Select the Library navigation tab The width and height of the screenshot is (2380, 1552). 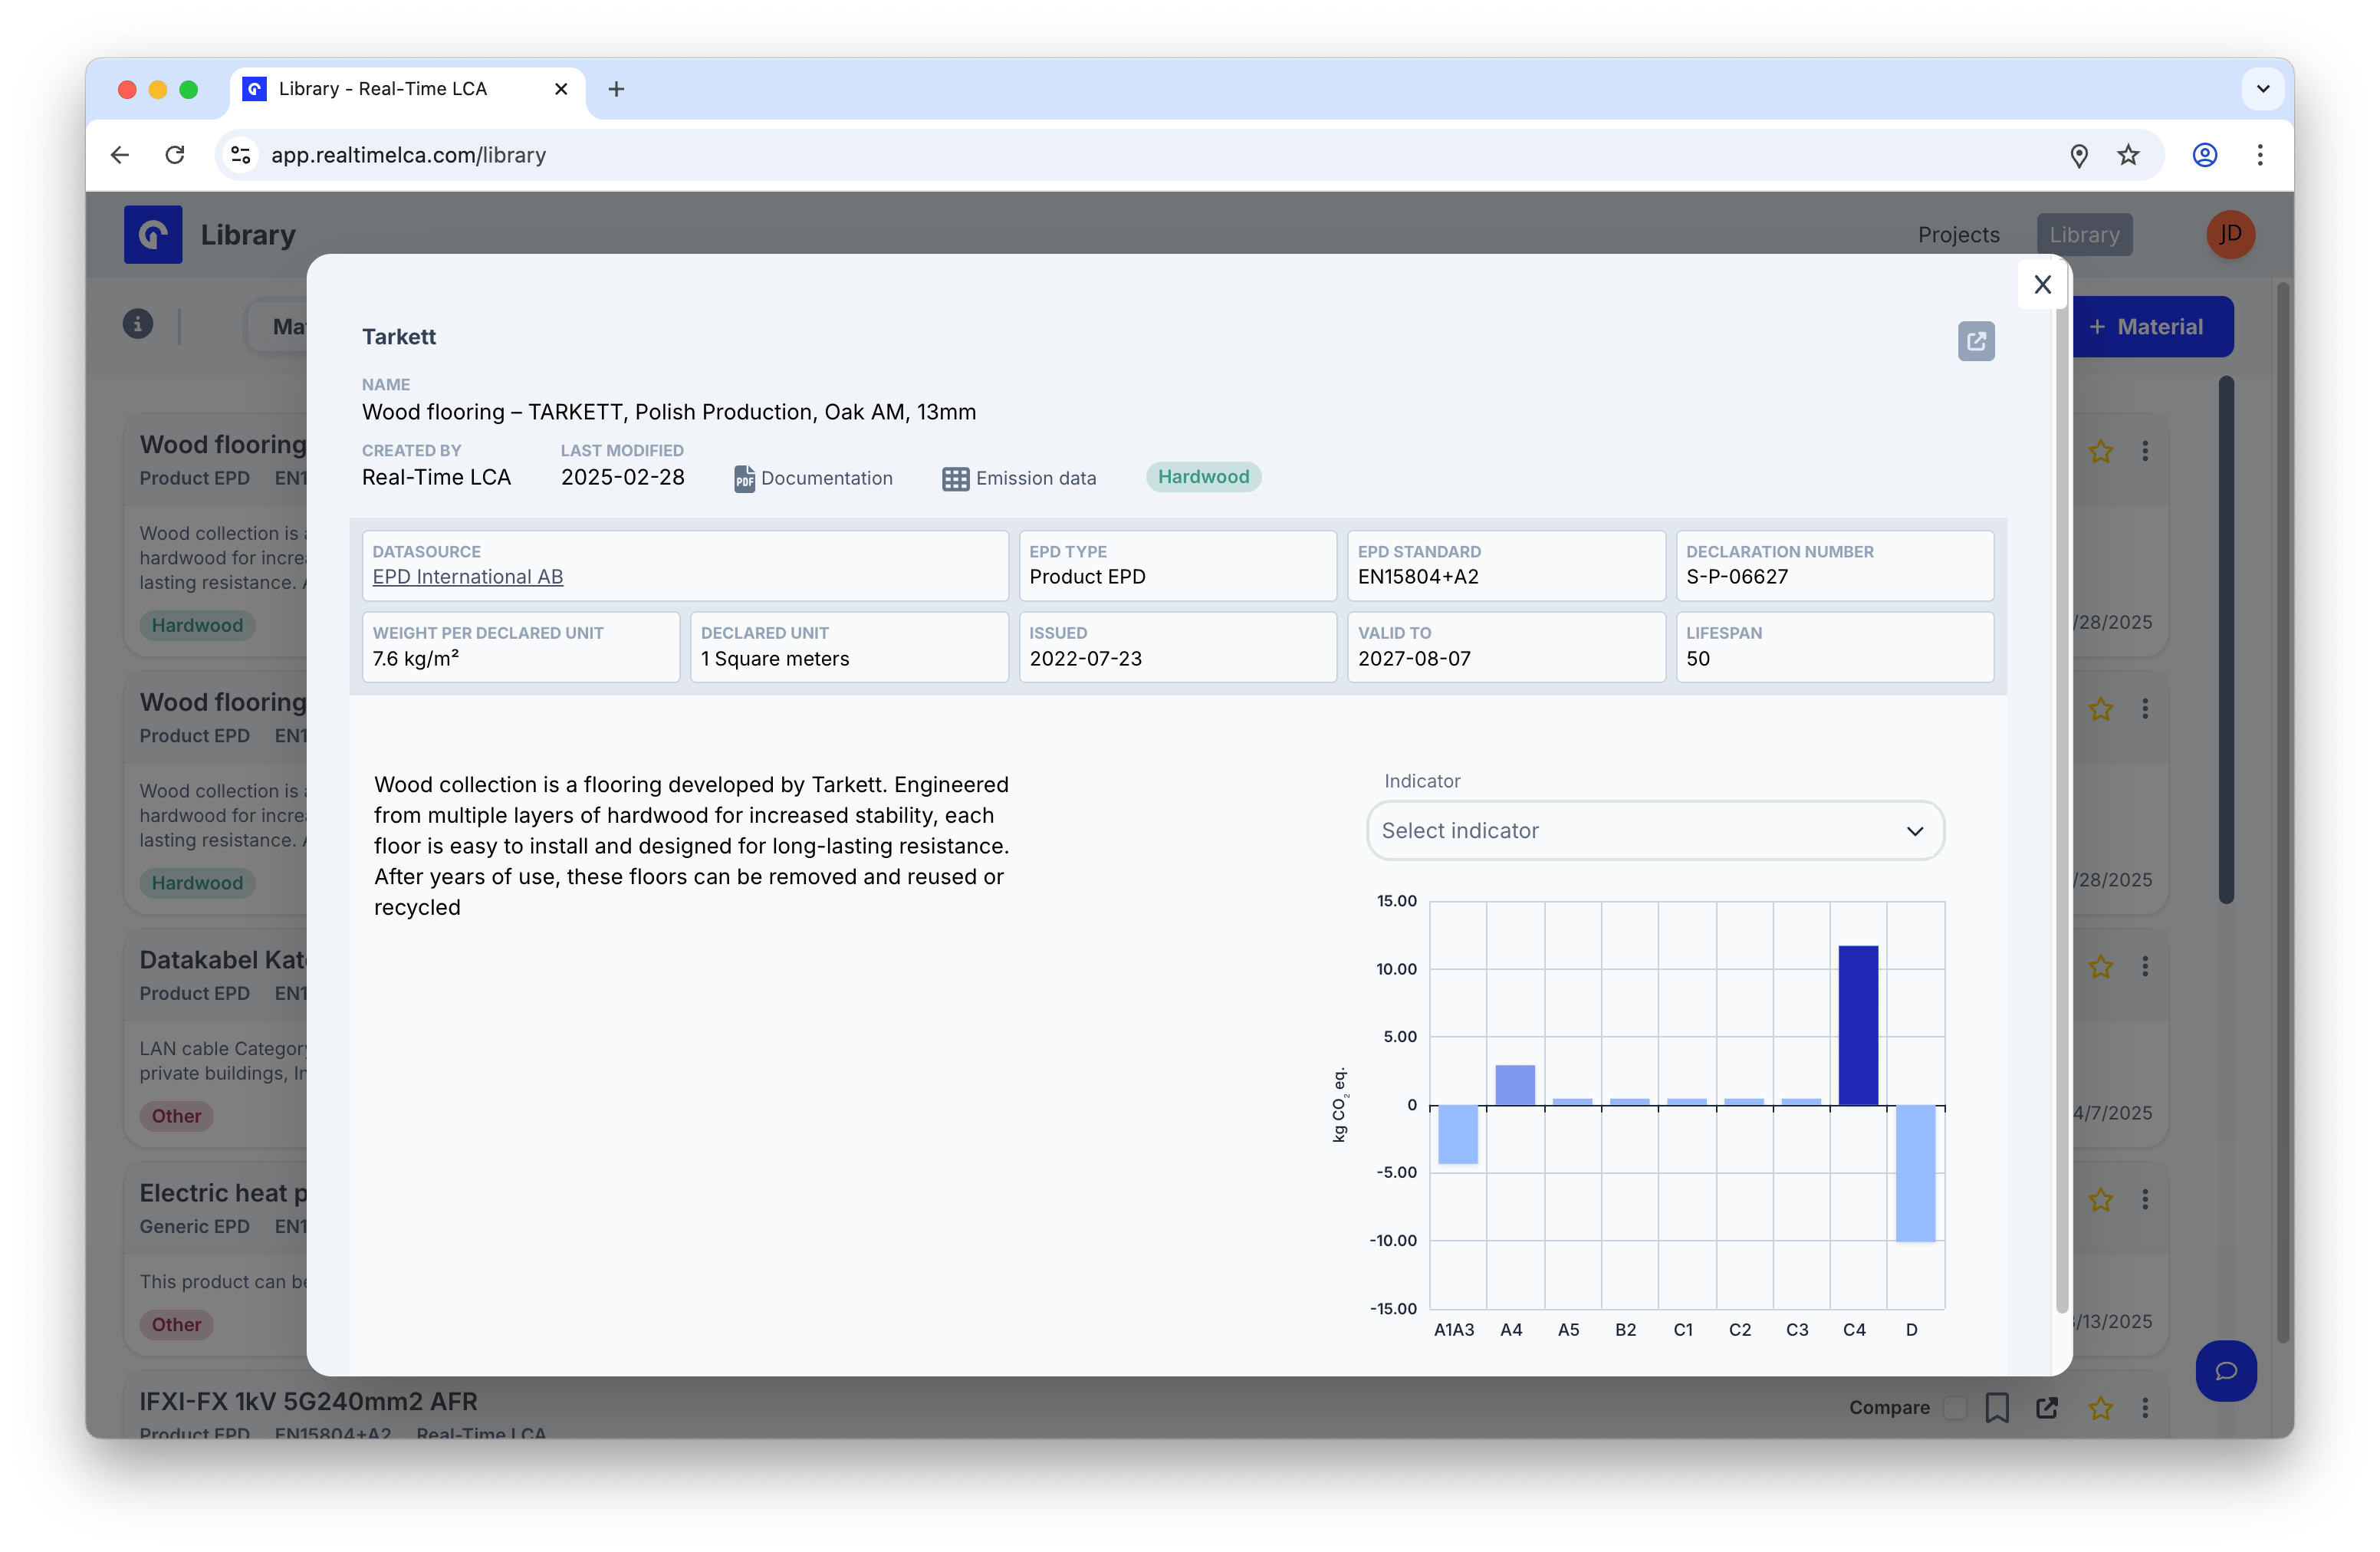(x=2084, y=234)
